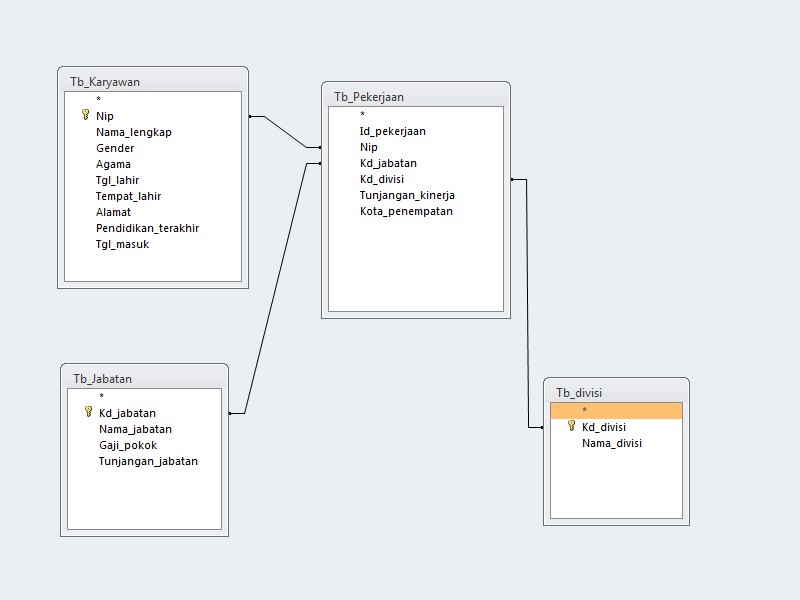Image resolution: width=800 pixels, height=600 pixels.
Task: Select the Nama_divisi field in Tb_divisi
Action: point(611,442)
